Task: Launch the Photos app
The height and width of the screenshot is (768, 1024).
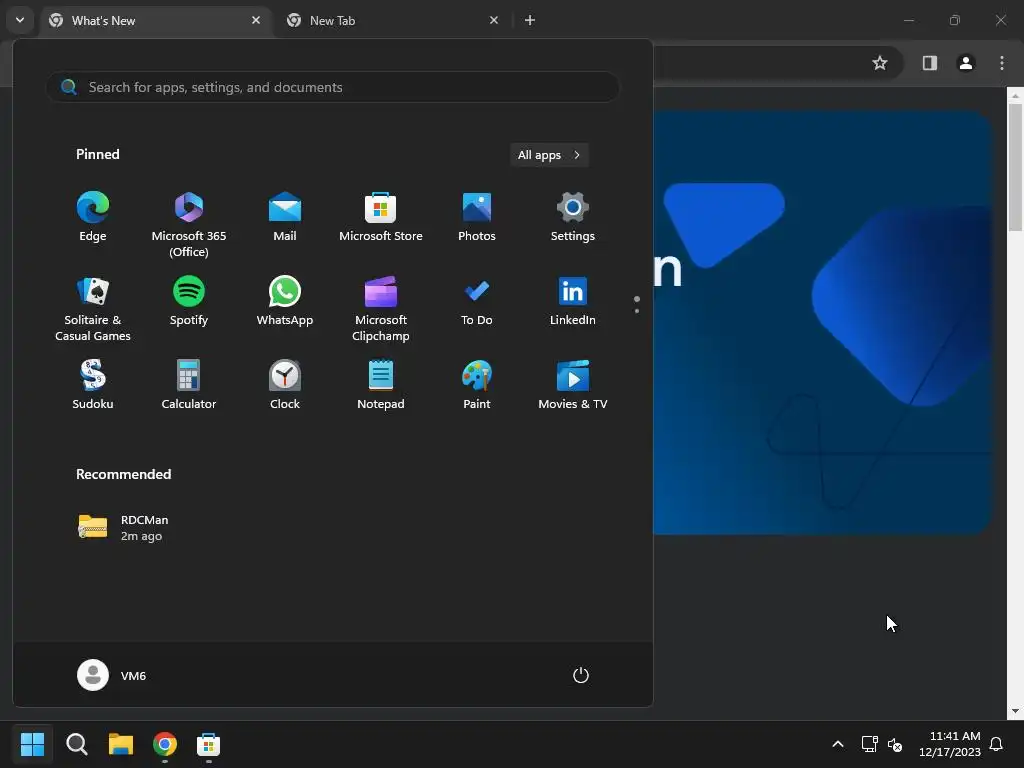Action: coord(477,217)
